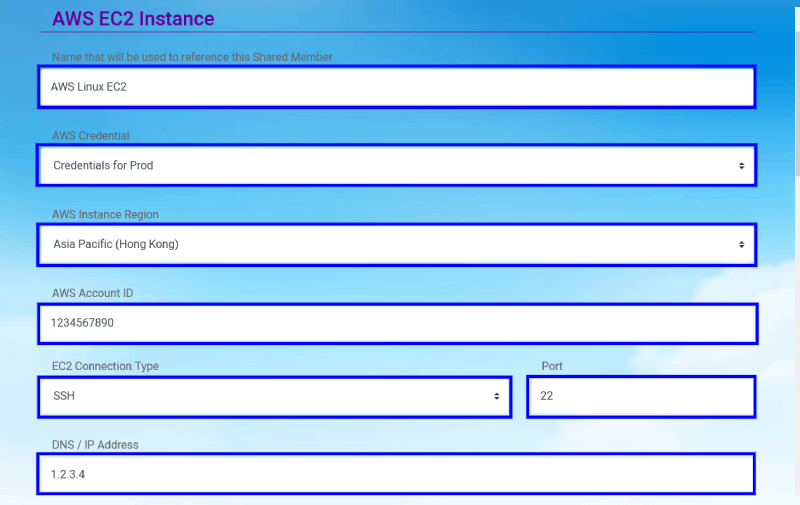Click the AWS Account ID field
This screenshot has height=505, width=800.
click(397, 323)
